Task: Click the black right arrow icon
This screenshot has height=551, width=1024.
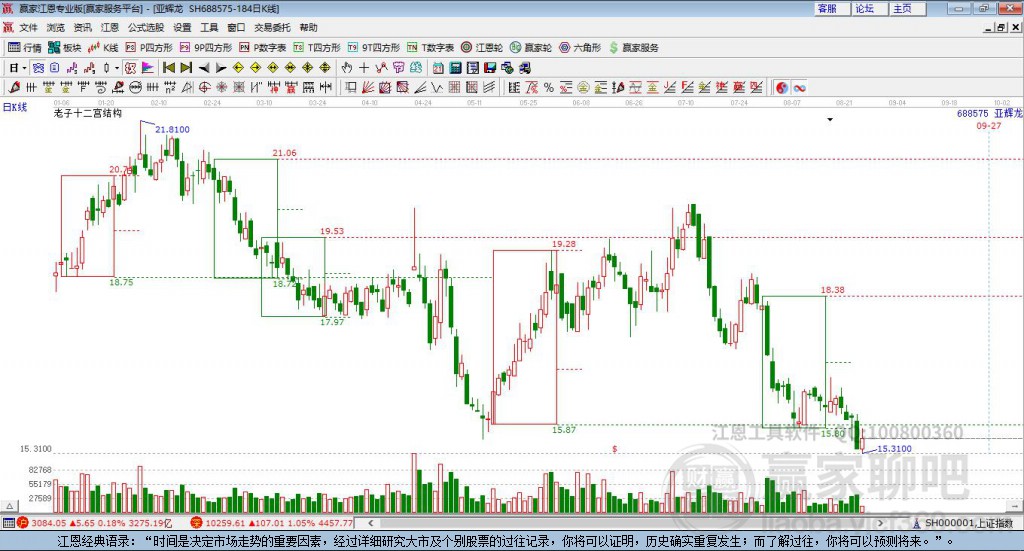Action: pos(221,68)
